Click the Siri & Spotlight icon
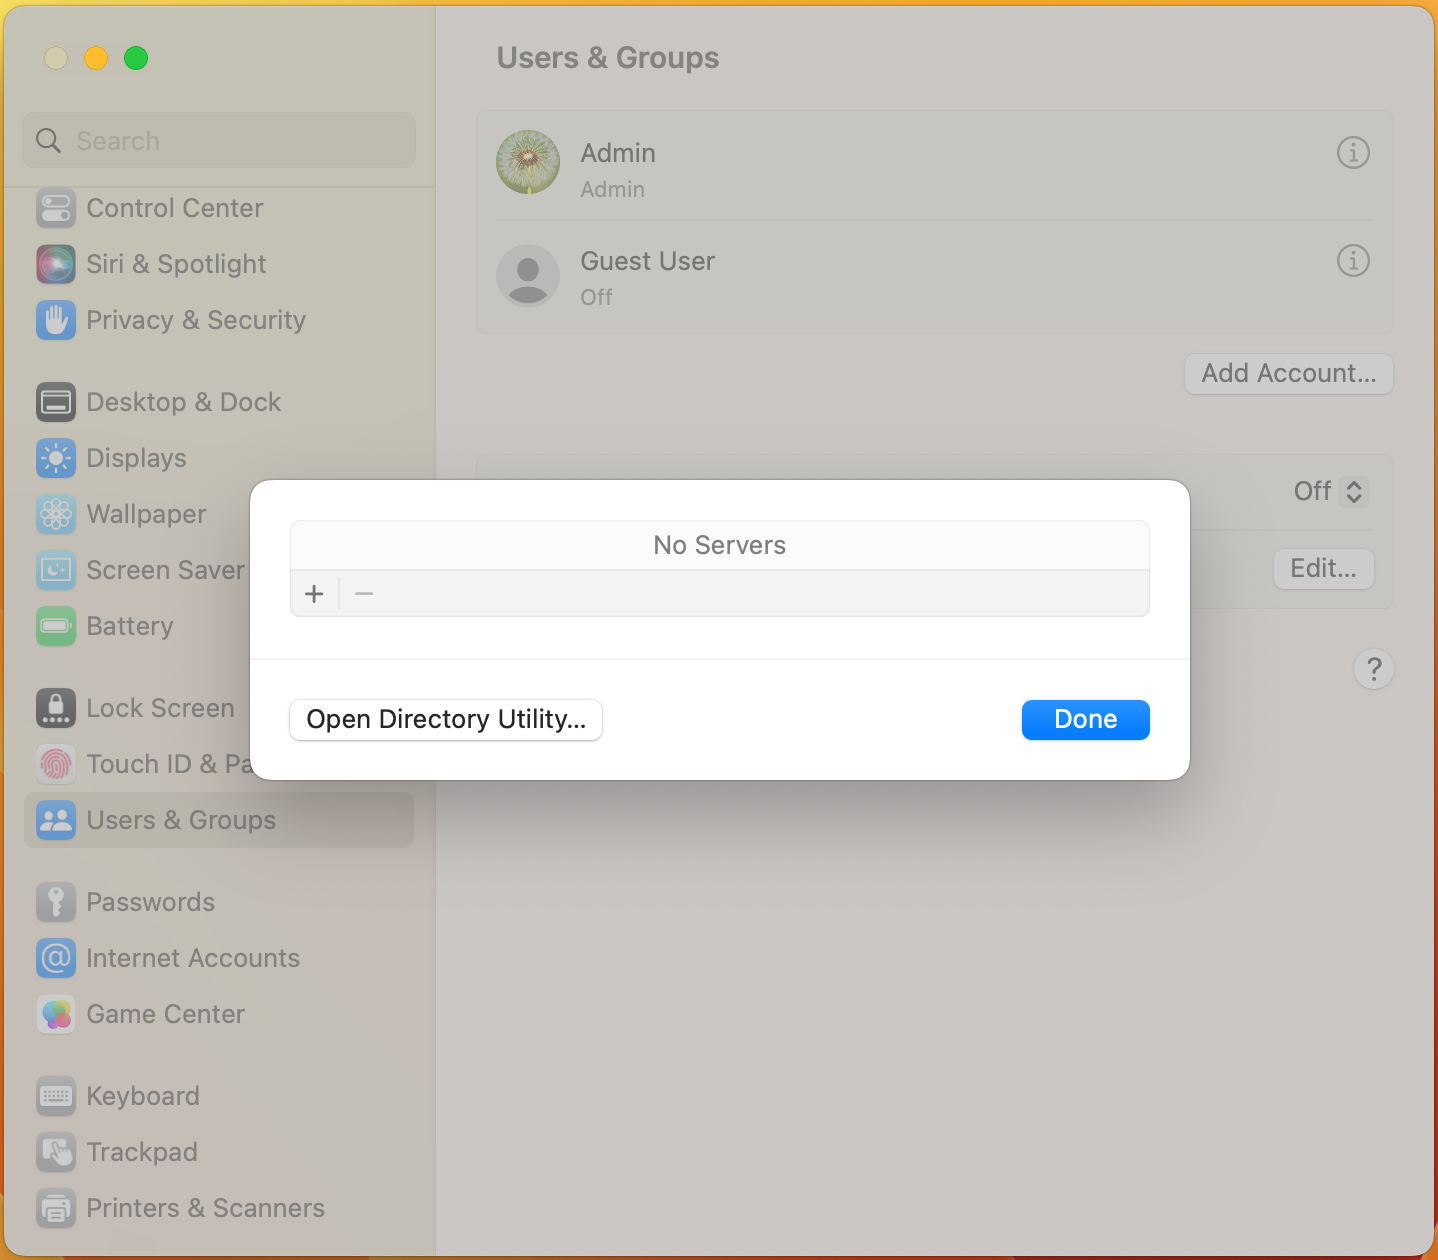 click(x=56, y=264)
